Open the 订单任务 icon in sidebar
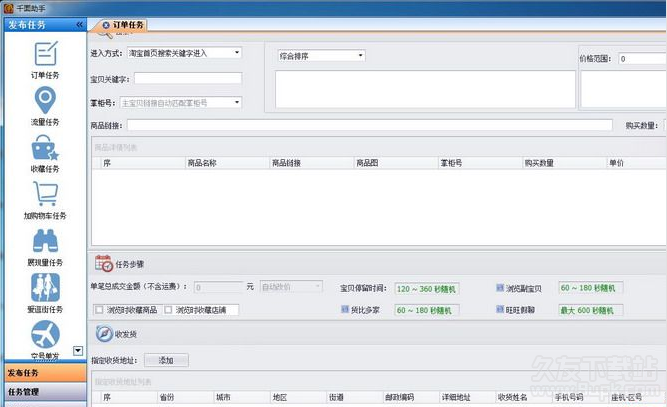Image resolution: width=667 pixels, height=407 pixels. click(x=46, y=54)
